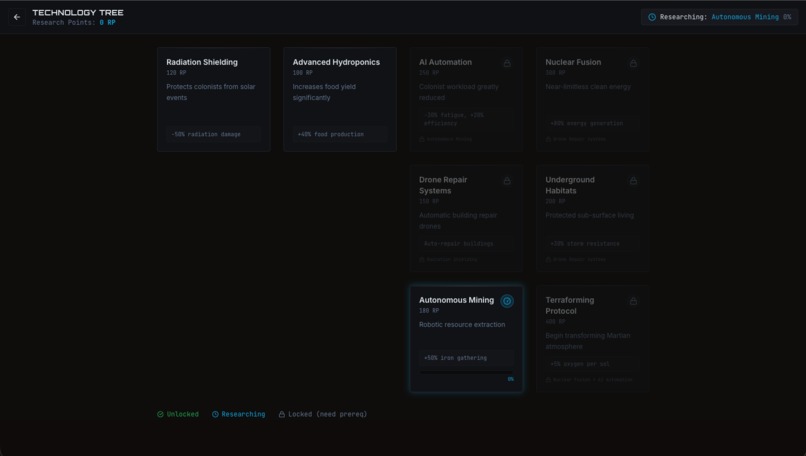
Task: Click the prerequisite lock icon under Nuclear Fusion
Action: coord(548,139)
